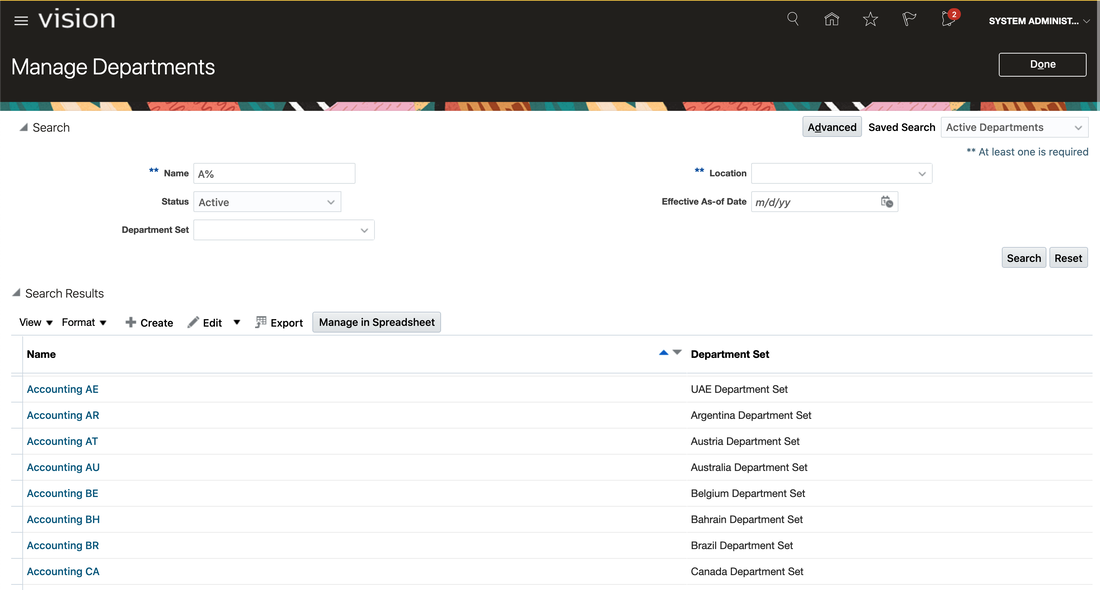Open global search from the top bar
The width and height of the screenshot is (1100, 590).
(x=792, y=19)
